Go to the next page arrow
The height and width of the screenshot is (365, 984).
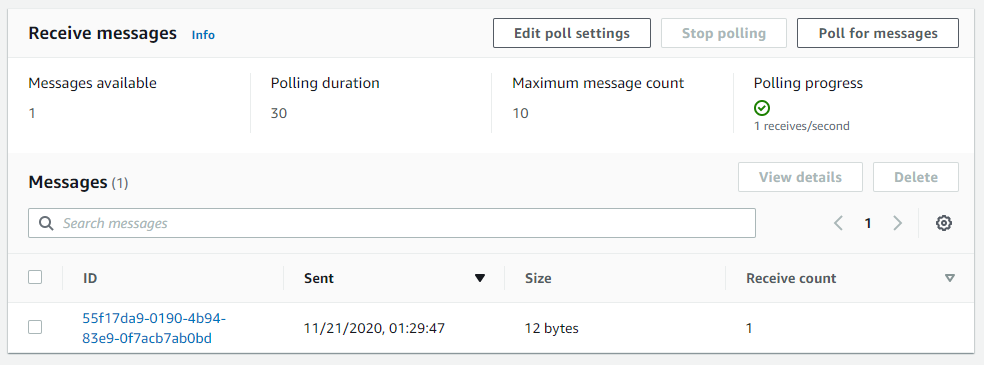pyautogui.click(x=897, y=223)
